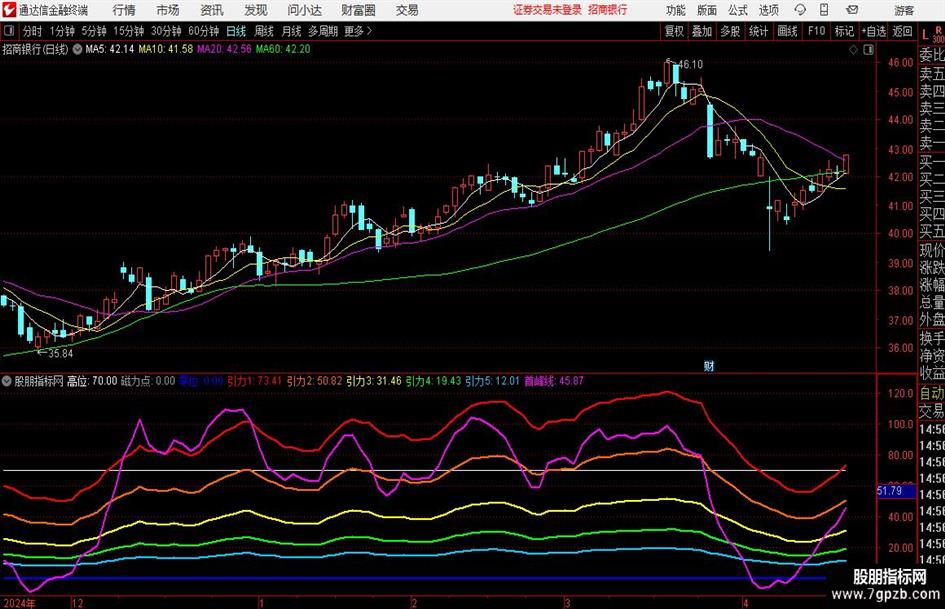Open the 选项 menu
The height and width of the screenshot is (609, 945).
768,10
